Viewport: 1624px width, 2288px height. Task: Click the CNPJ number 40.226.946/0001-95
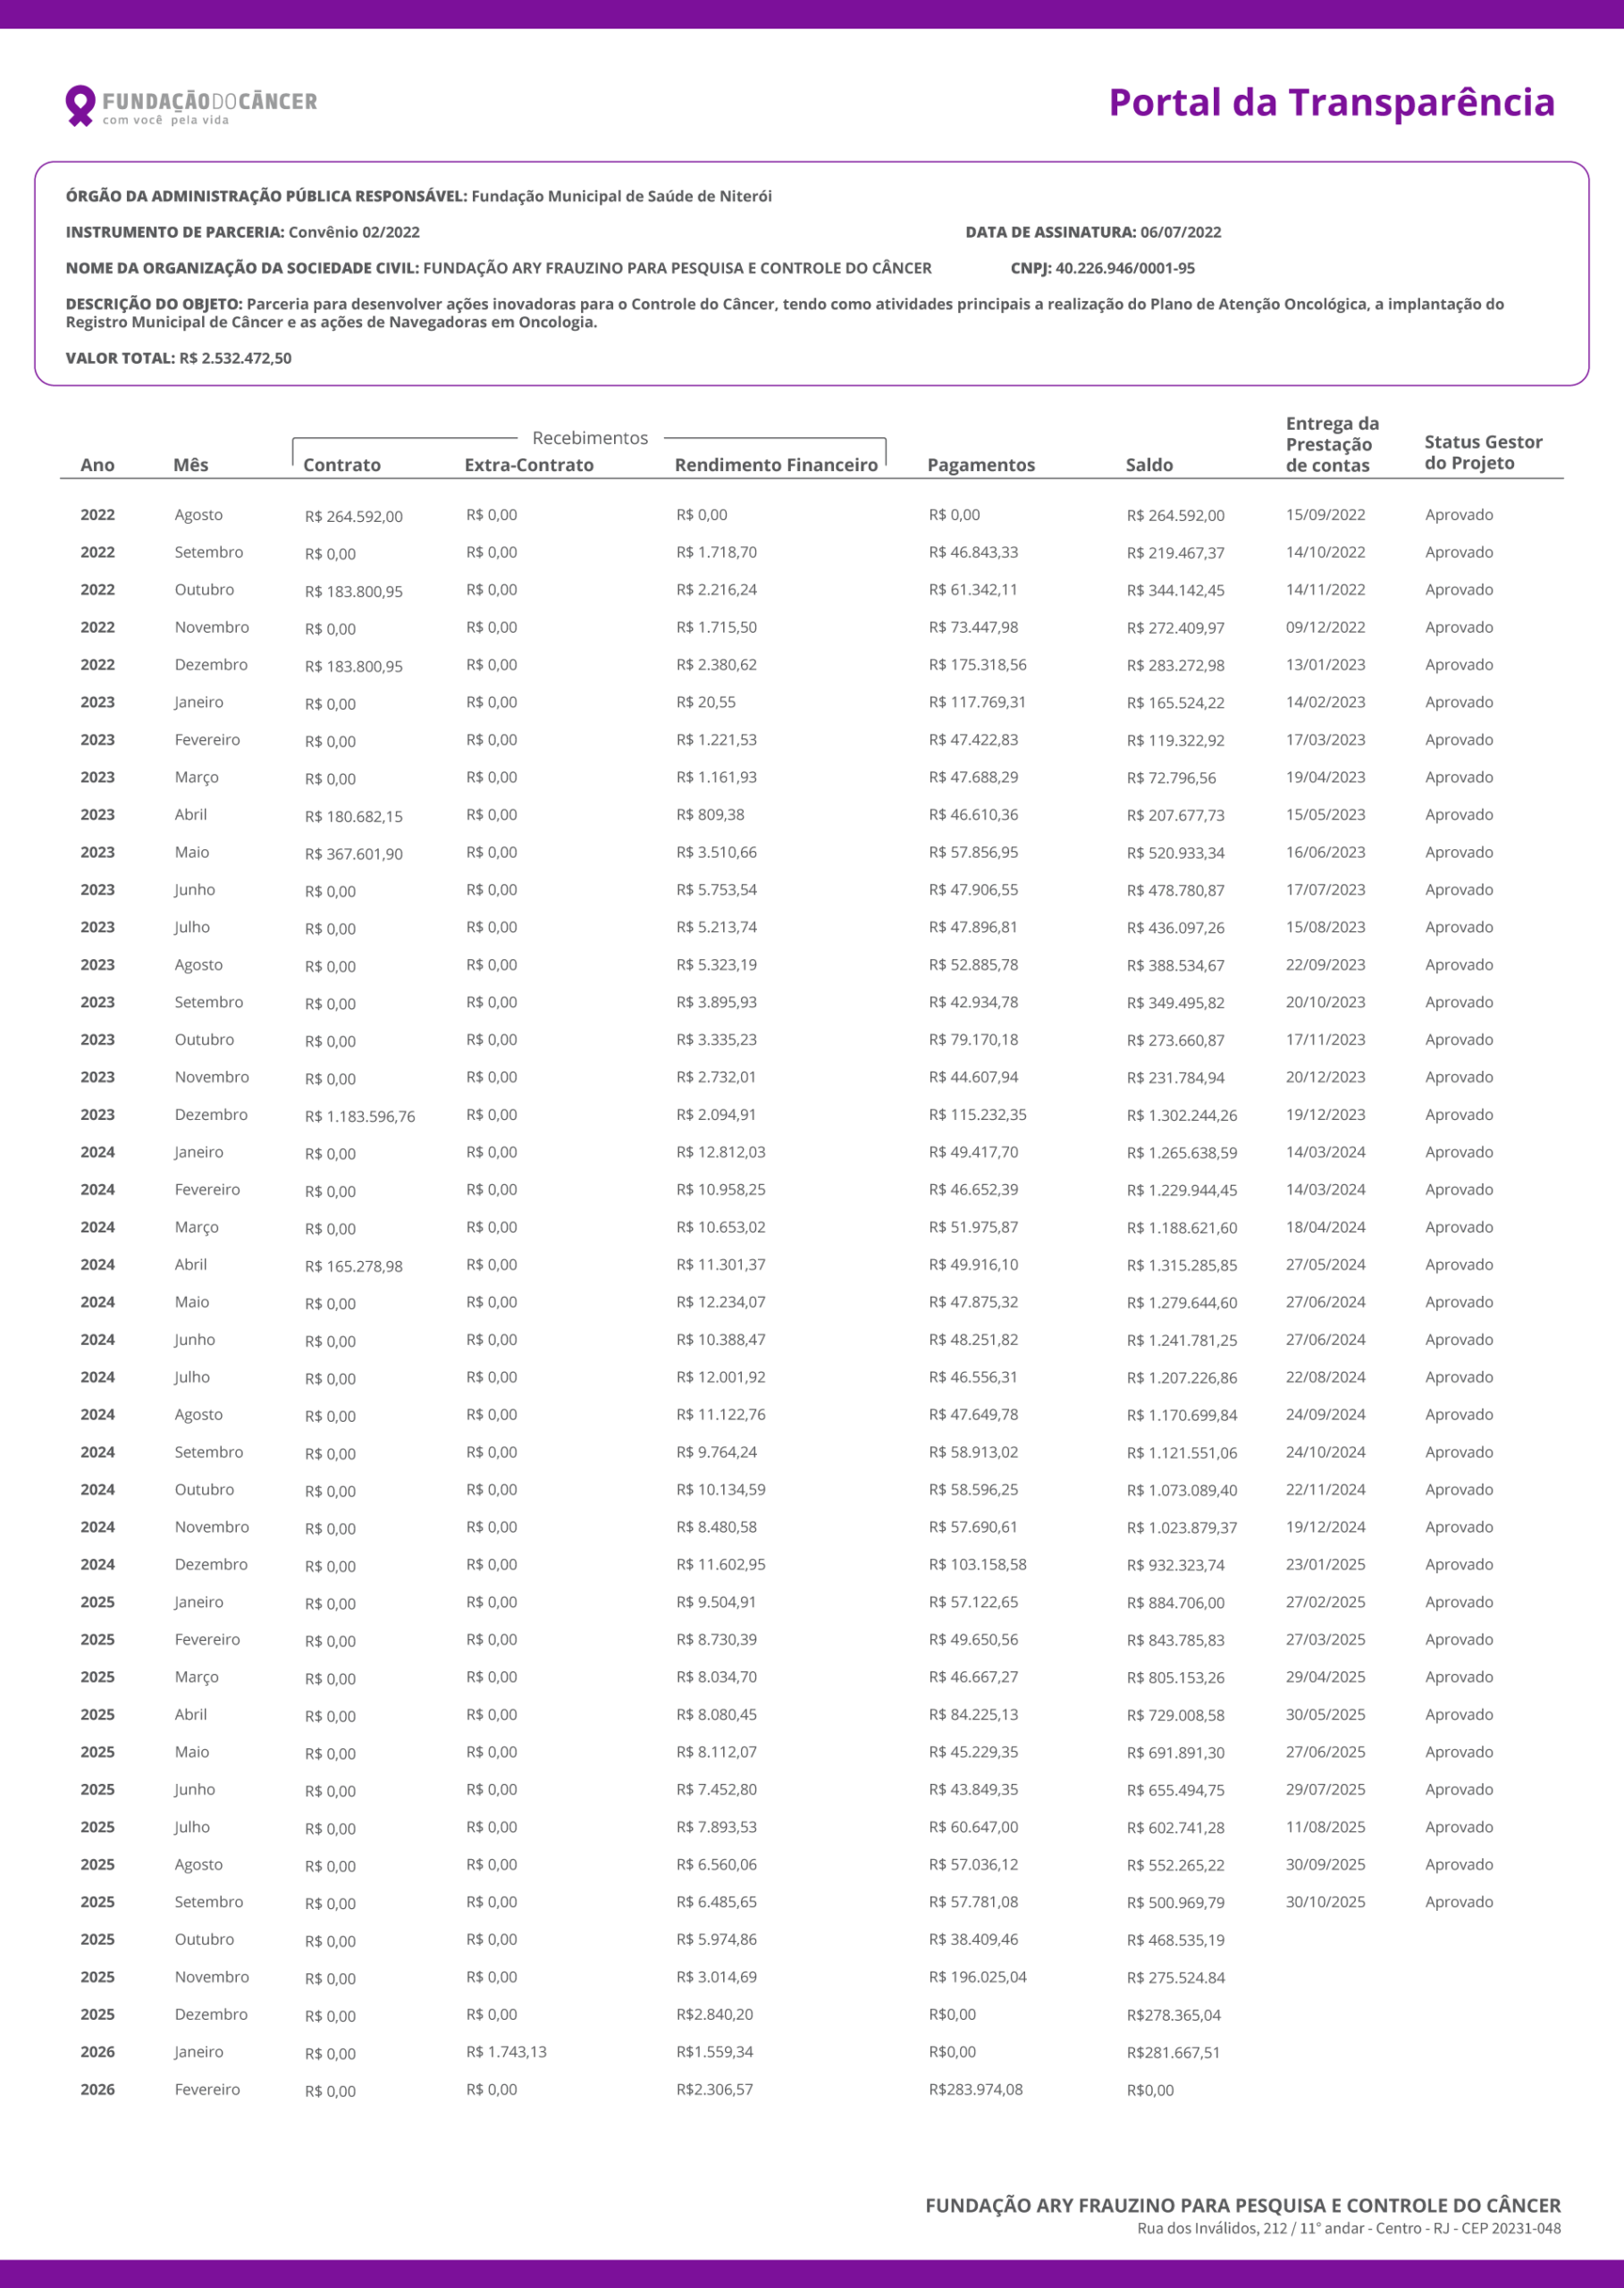(x=1124, y=268)
